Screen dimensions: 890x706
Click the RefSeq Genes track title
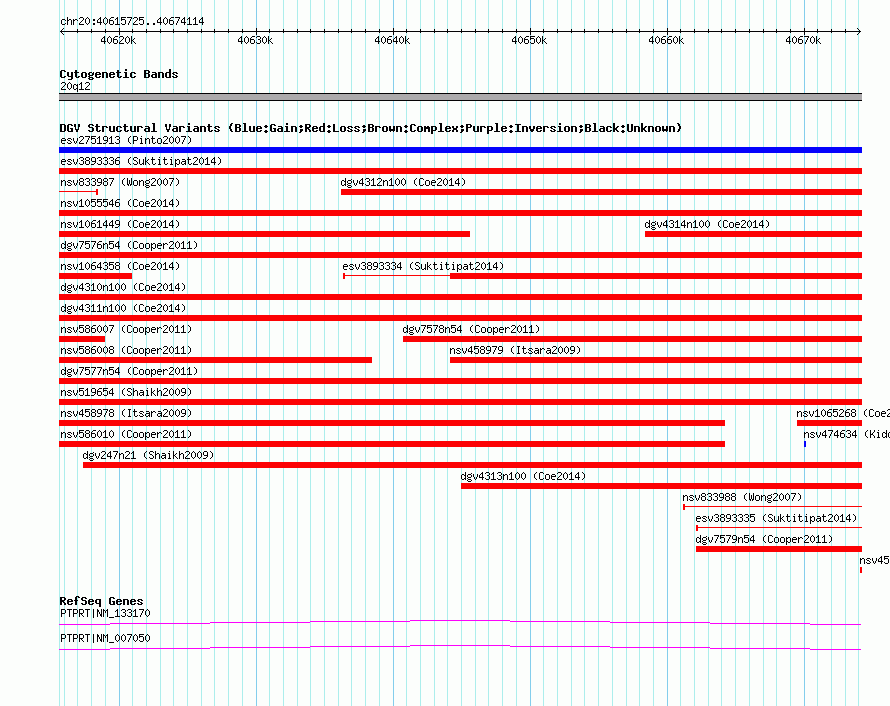(101, 601)
